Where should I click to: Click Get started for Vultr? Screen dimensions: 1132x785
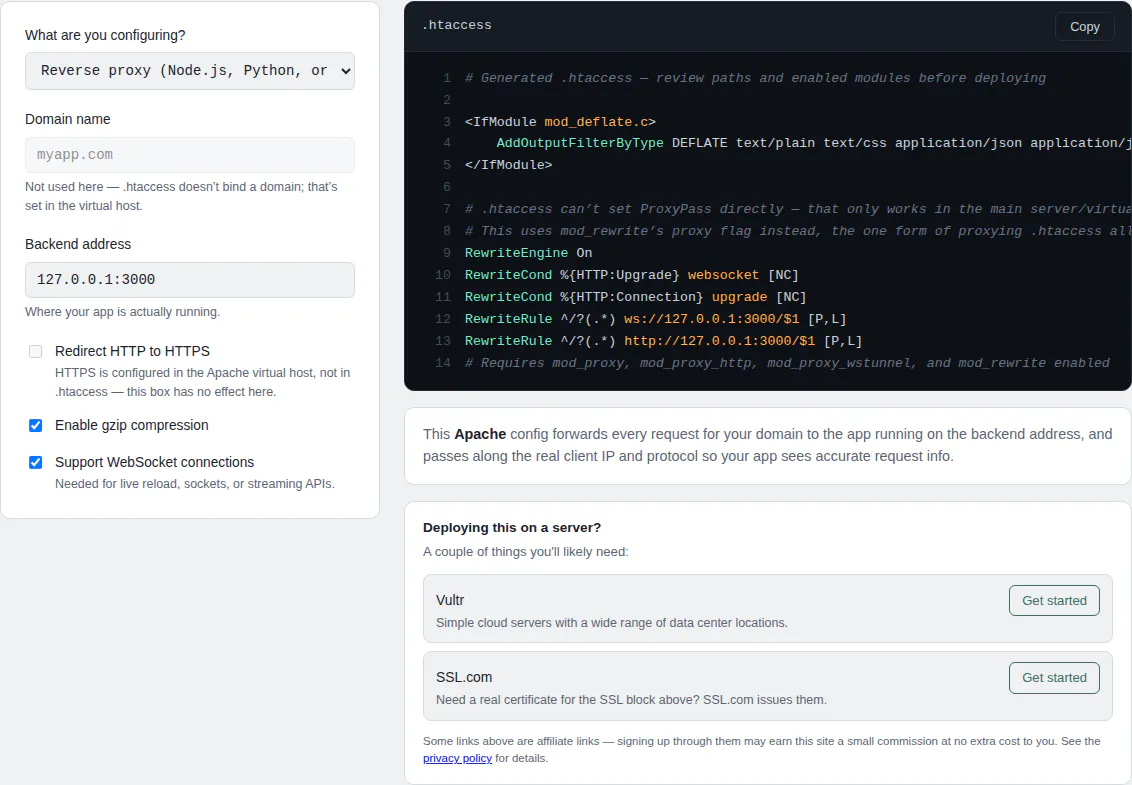pyautogui.click(x=1054, y=601)
